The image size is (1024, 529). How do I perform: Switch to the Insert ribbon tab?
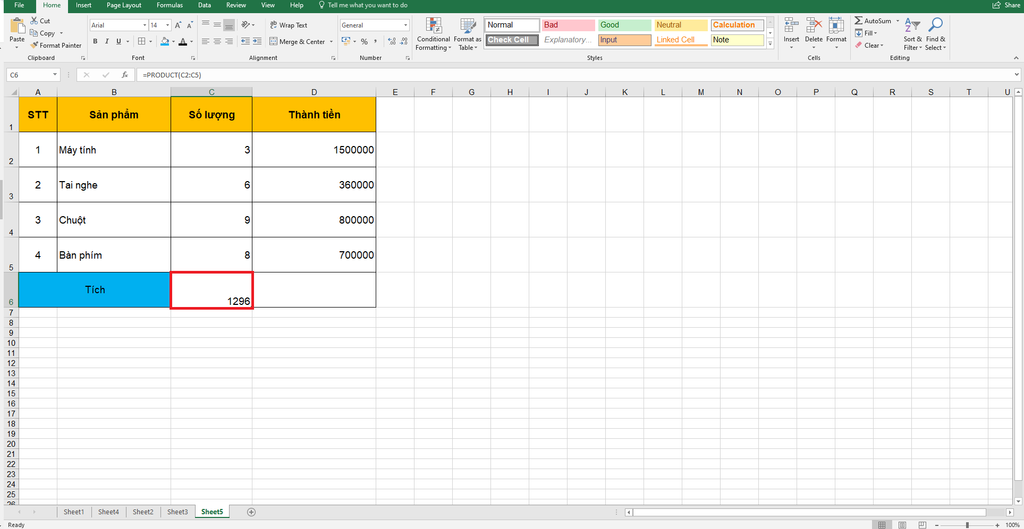coord(83,5)
